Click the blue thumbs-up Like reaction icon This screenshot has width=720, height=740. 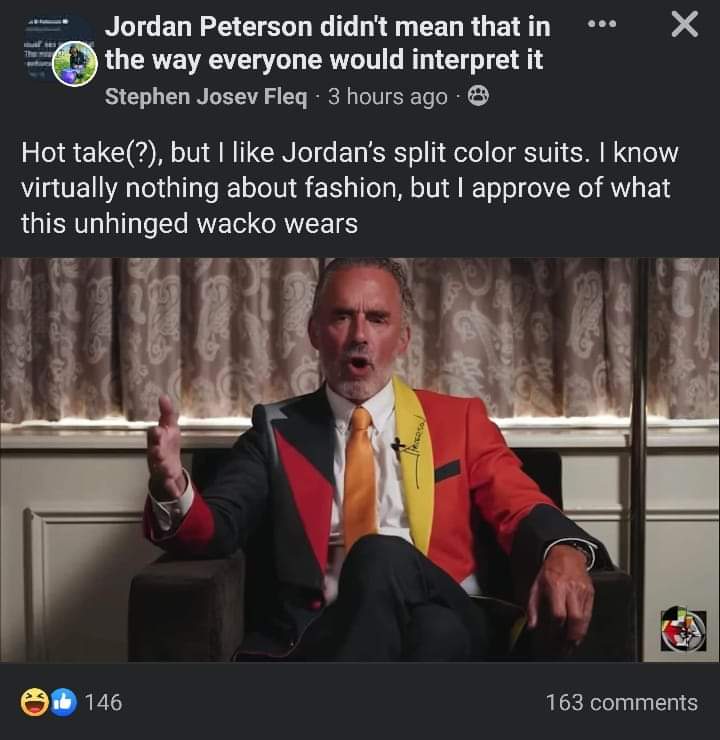point(63,702)
